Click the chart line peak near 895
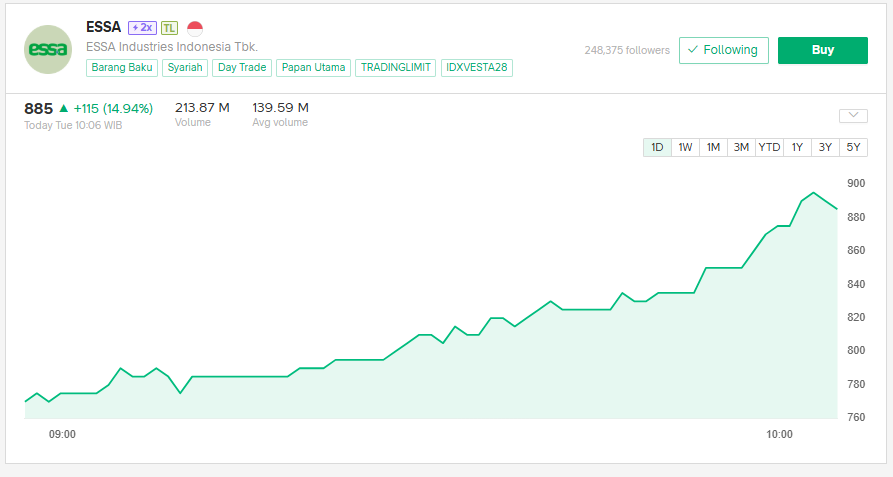Viewport: 893px width, 477px height. click(813, 193)
